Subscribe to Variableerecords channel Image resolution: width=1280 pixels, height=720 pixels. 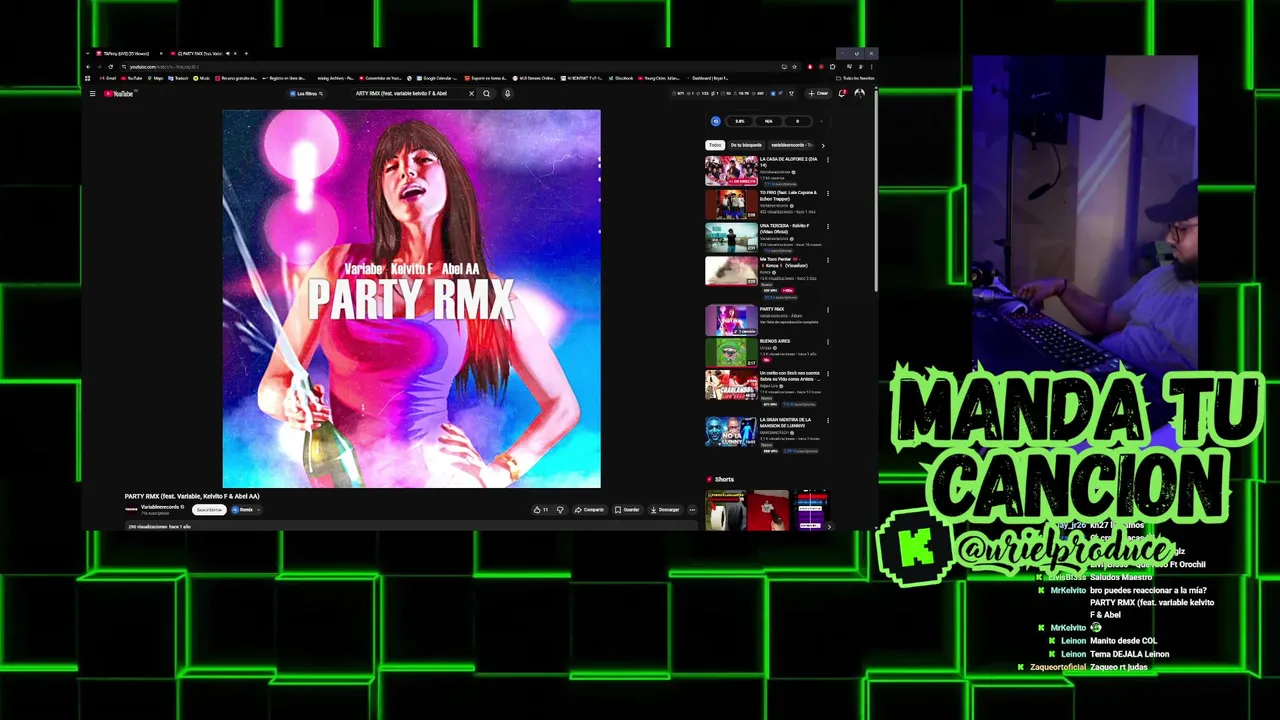pyautogui.click(x=209, y=510)
